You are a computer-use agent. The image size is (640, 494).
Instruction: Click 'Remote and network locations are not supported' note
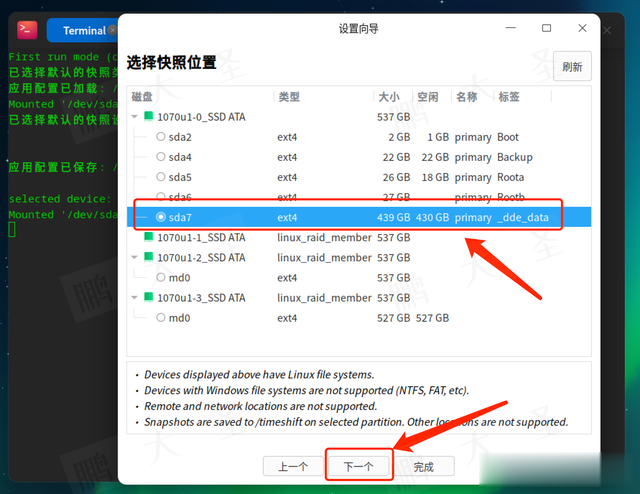[260, 406]
